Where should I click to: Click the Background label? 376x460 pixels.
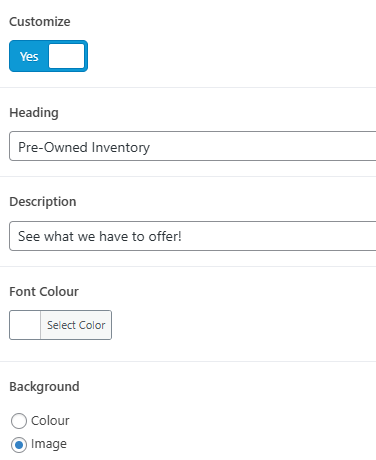(x=44, y=387)
